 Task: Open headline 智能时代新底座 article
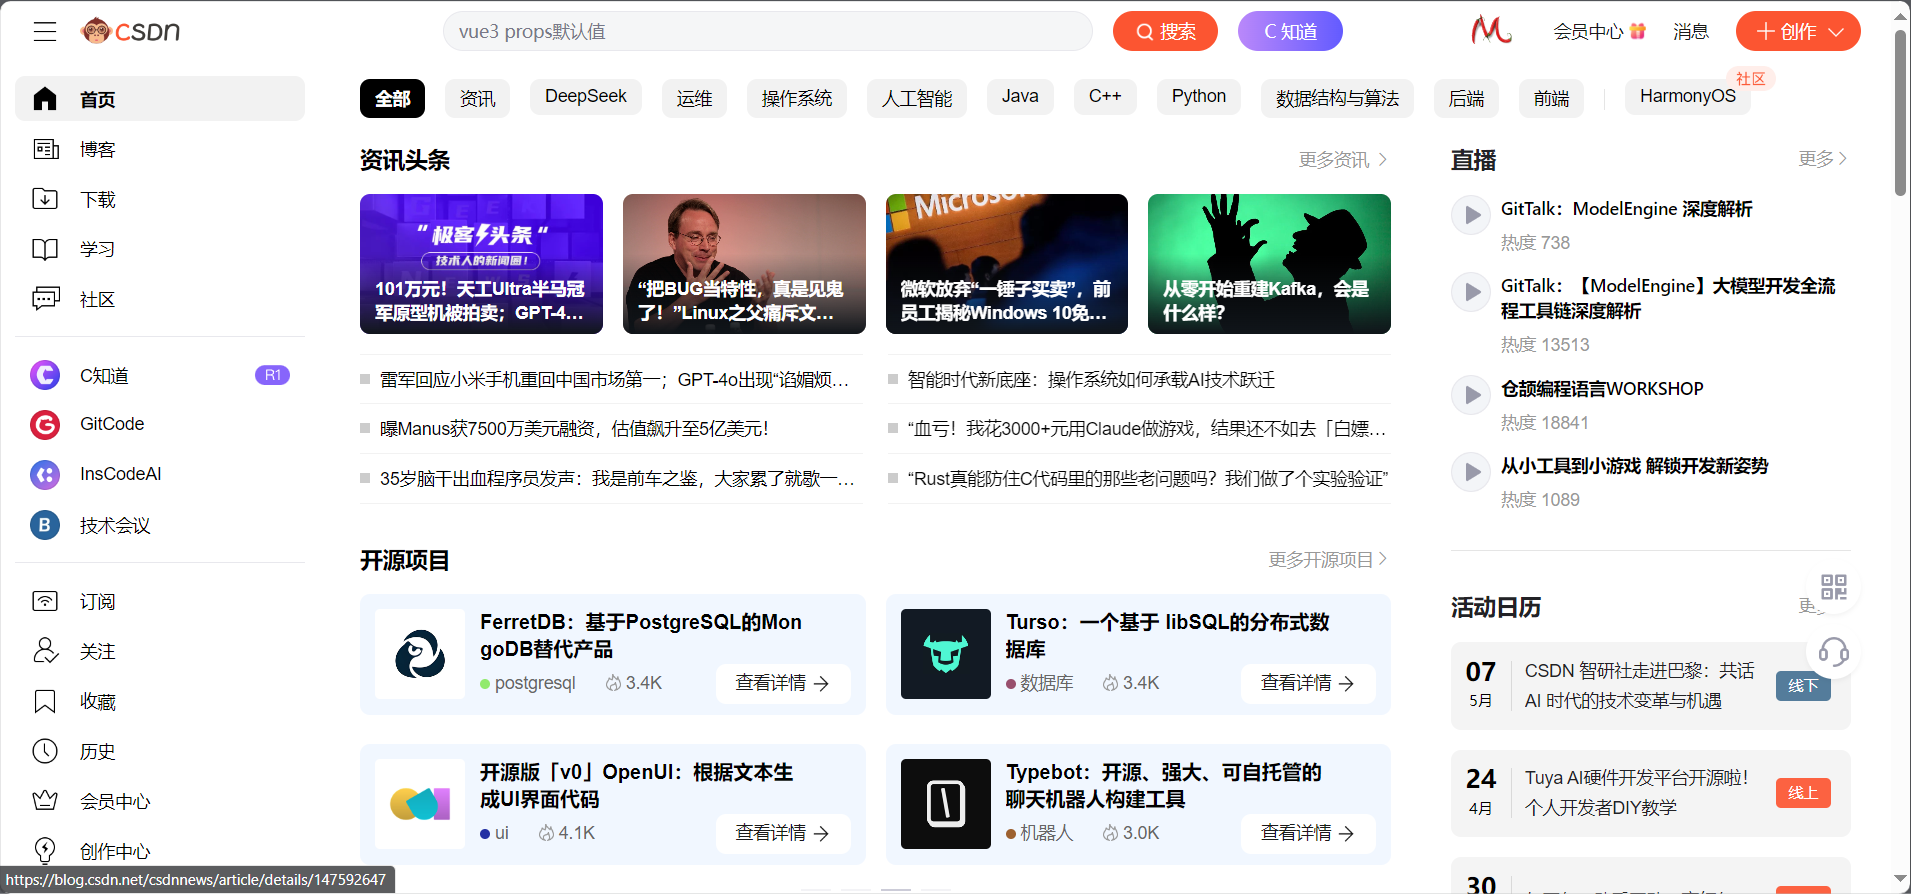coord(1091,380)
